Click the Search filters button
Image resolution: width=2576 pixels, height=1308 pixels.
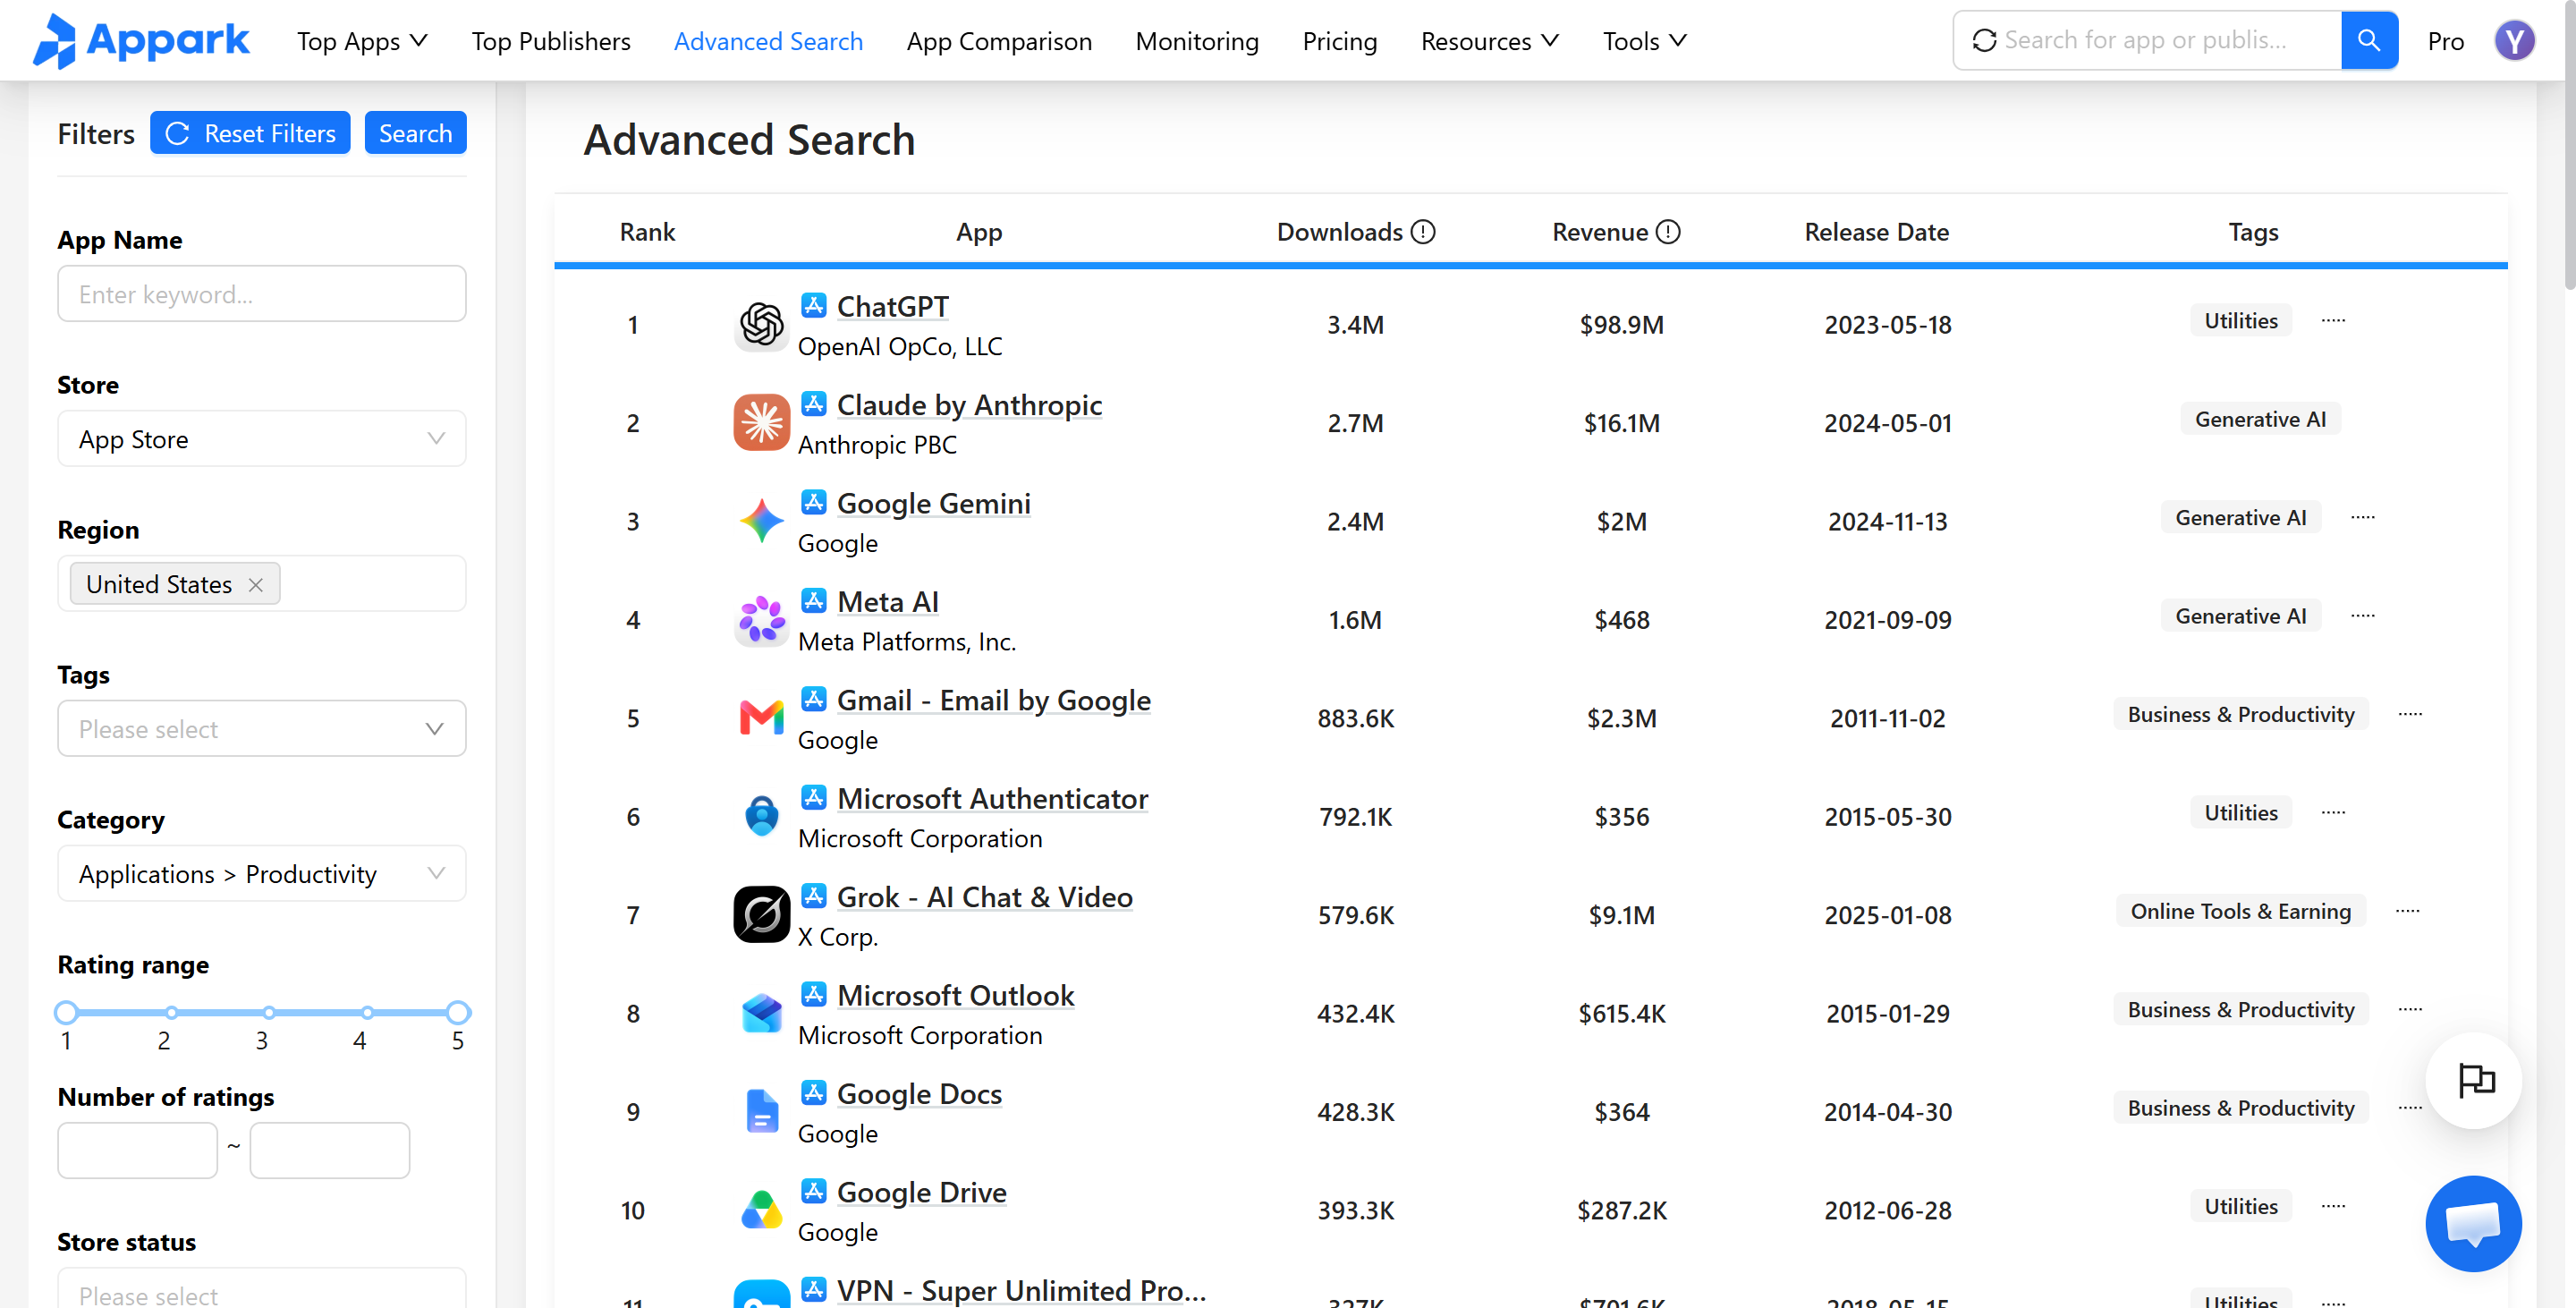click(415, 133)
